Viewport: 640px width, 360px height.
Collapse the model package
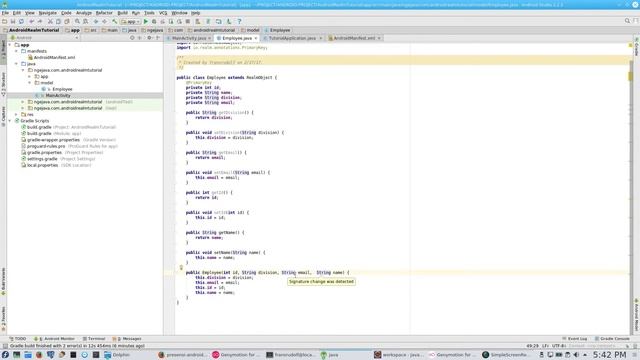pyautogui.click(x=30, y=83)
